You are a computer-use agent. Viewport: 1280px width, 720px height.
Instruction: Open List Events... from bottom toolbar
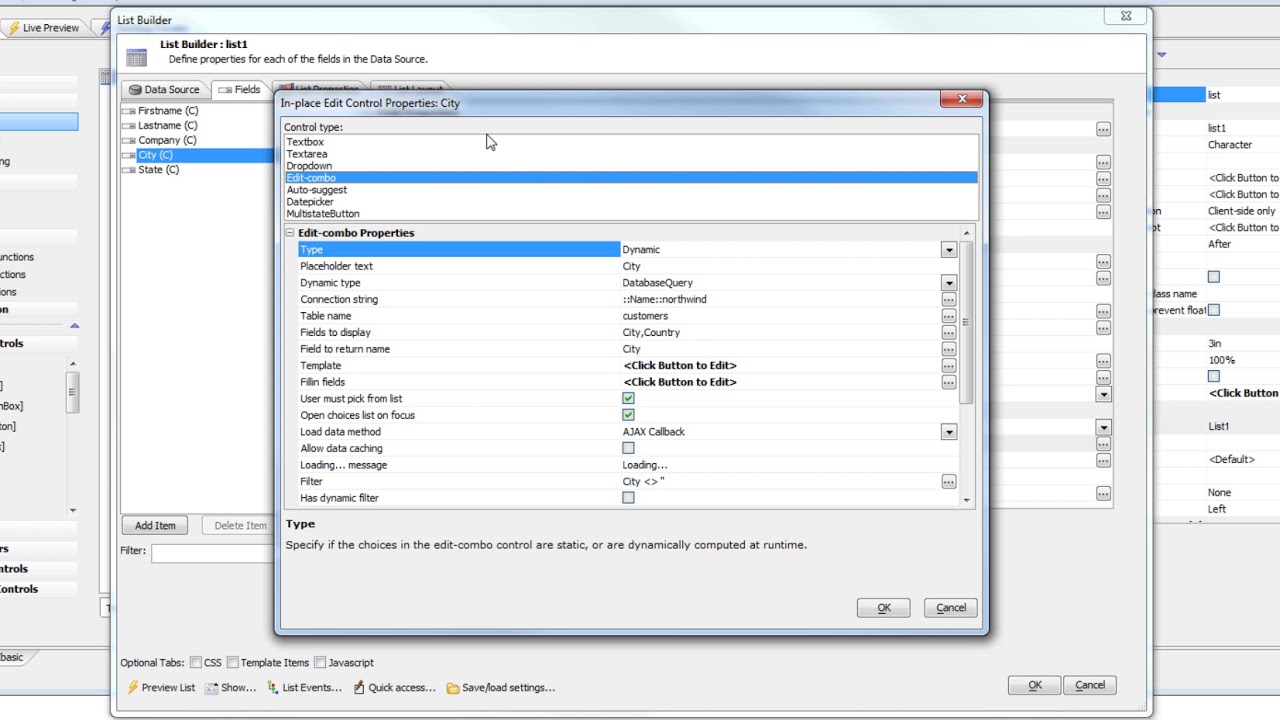[x=304, y=688]
